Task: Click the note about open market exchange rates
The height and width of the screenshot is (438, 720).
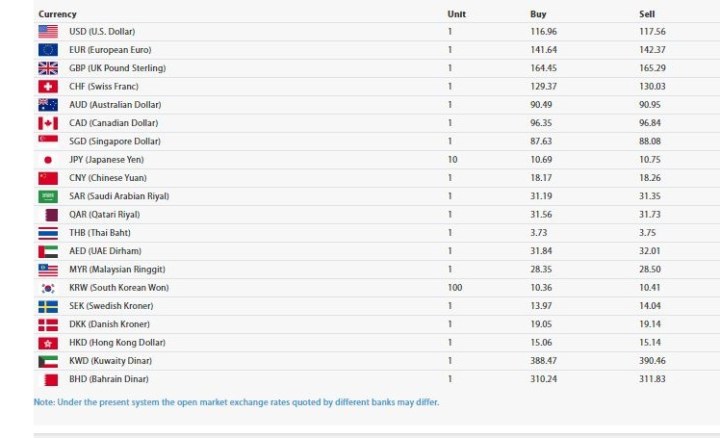Action: click(236, 402)
